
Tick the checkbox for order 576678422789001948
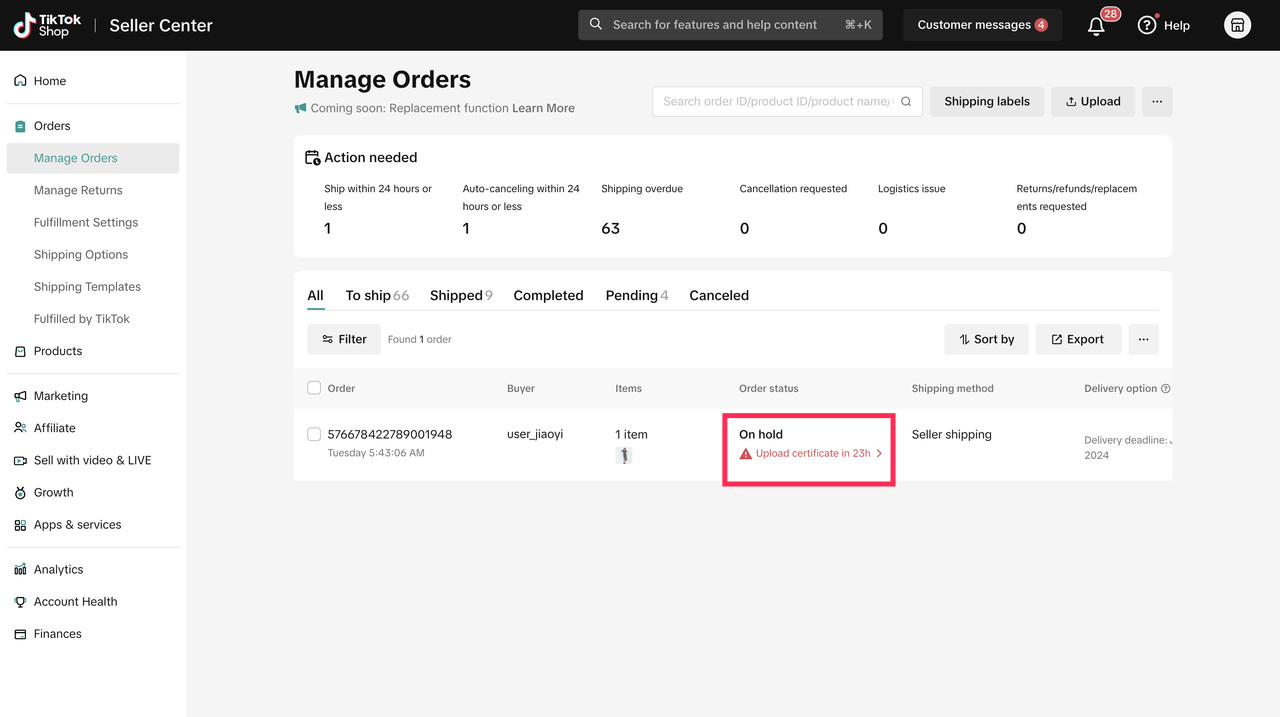click(314, 434)
